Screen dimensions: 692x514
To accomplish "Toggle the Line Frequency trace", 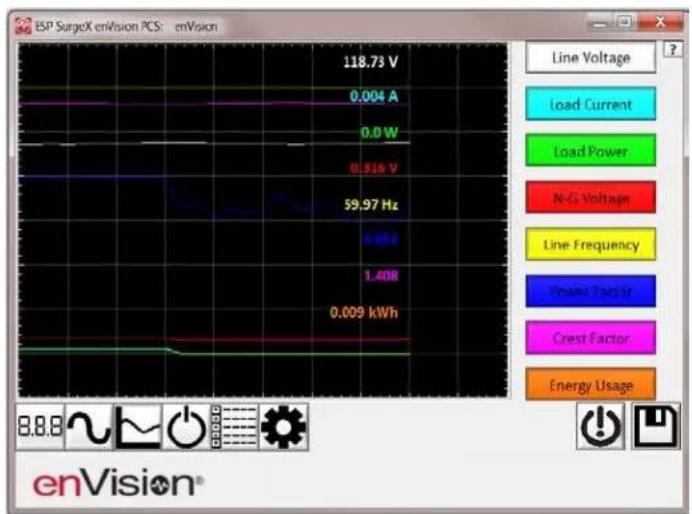I will click(x=590, y=244).
